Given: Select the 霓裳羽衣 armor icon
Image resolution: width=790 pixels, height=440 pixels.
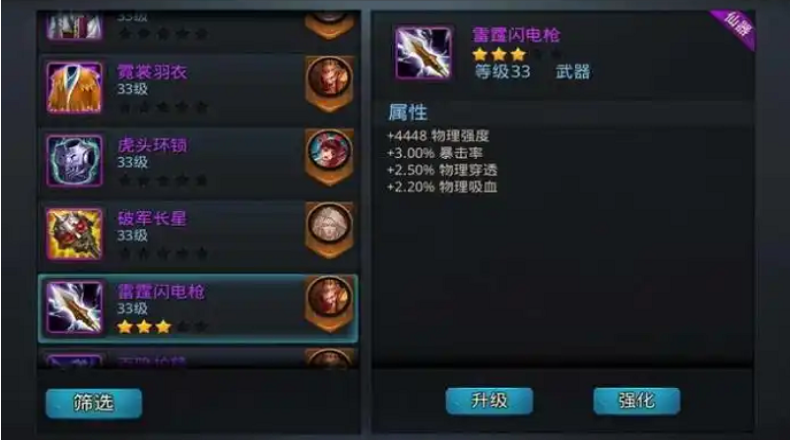Looking at the screenshot, I should point(75,88).
